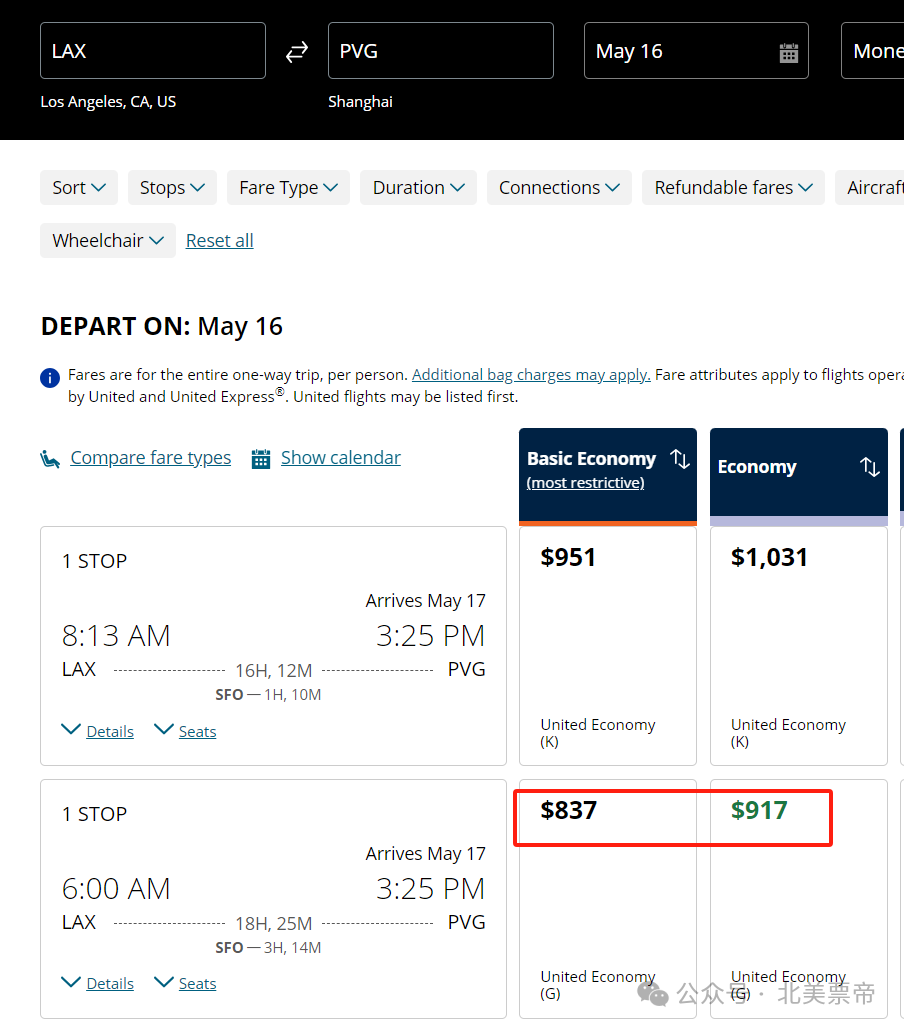Click the Basic Economy sort arrows icon

[680, 459]
